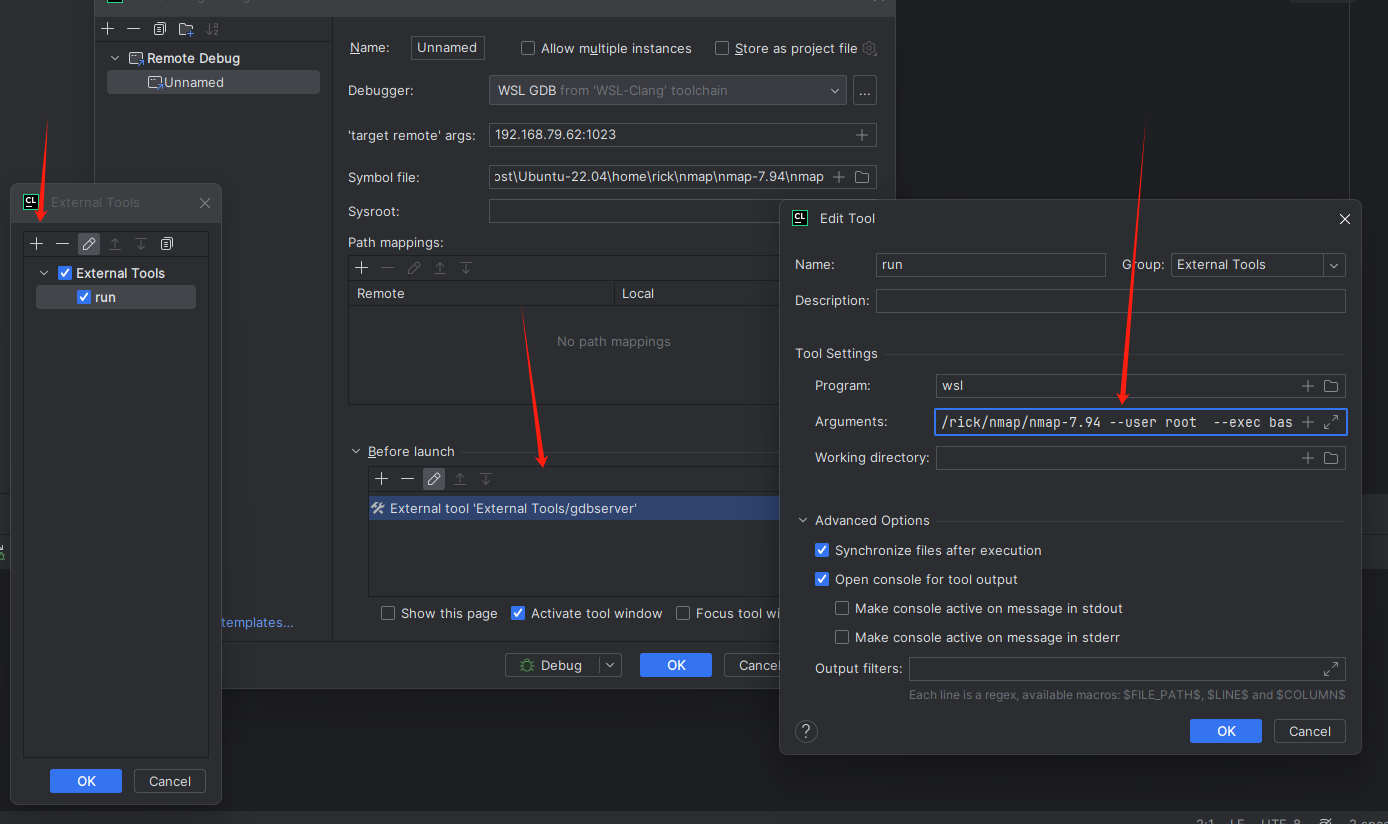Browse folder icon for Working directory
The width and height of the screenshot is (1388, 824).
click(x=1331, y=458)
